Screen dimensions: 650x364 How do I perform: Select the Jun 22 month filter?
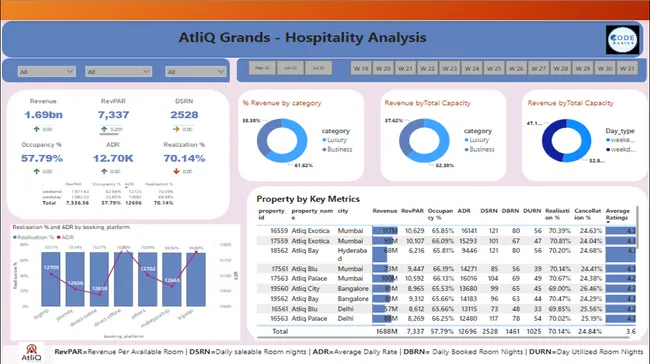click(290, 68)
